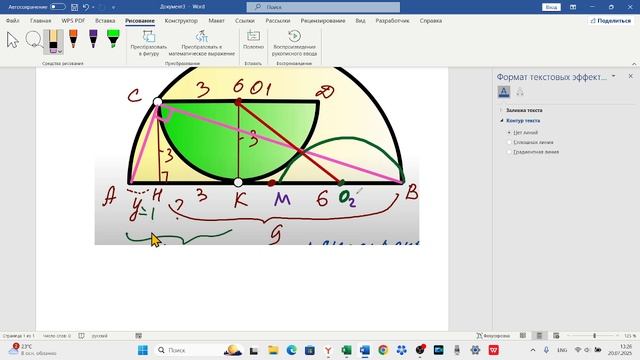Switch to Read Mode view icon

tap(523, 336)
